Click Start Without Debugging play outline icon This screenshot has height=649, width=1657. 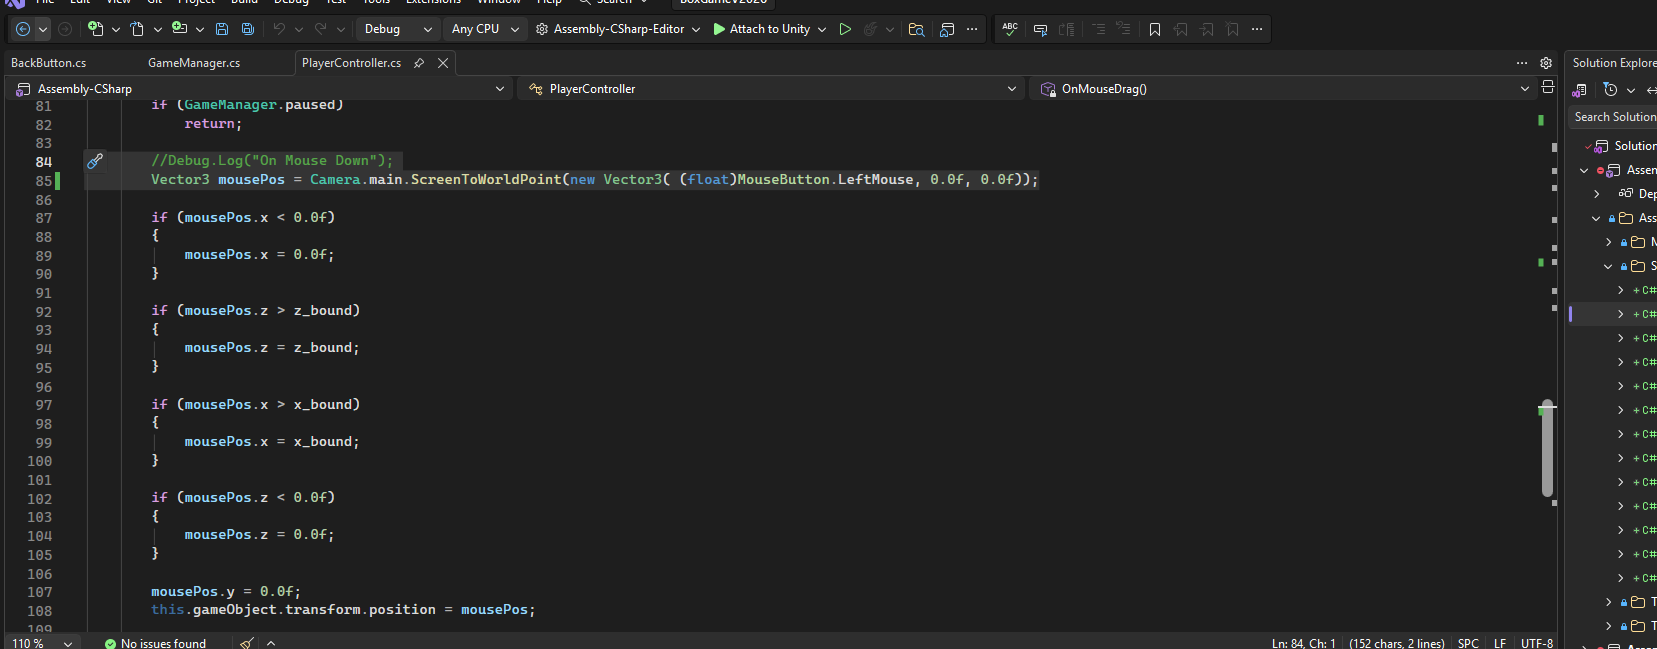(x=845, y=29)
